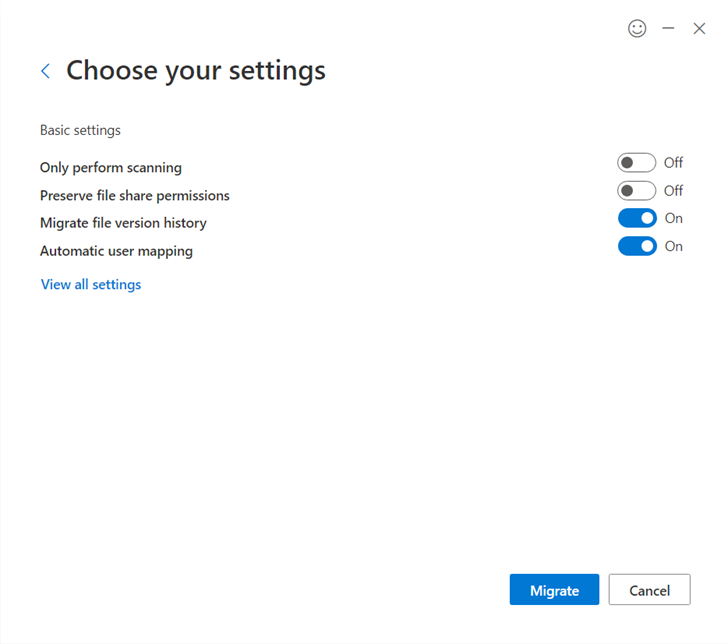Click the 'On' text beside Migrate file version history

(674, 218)
